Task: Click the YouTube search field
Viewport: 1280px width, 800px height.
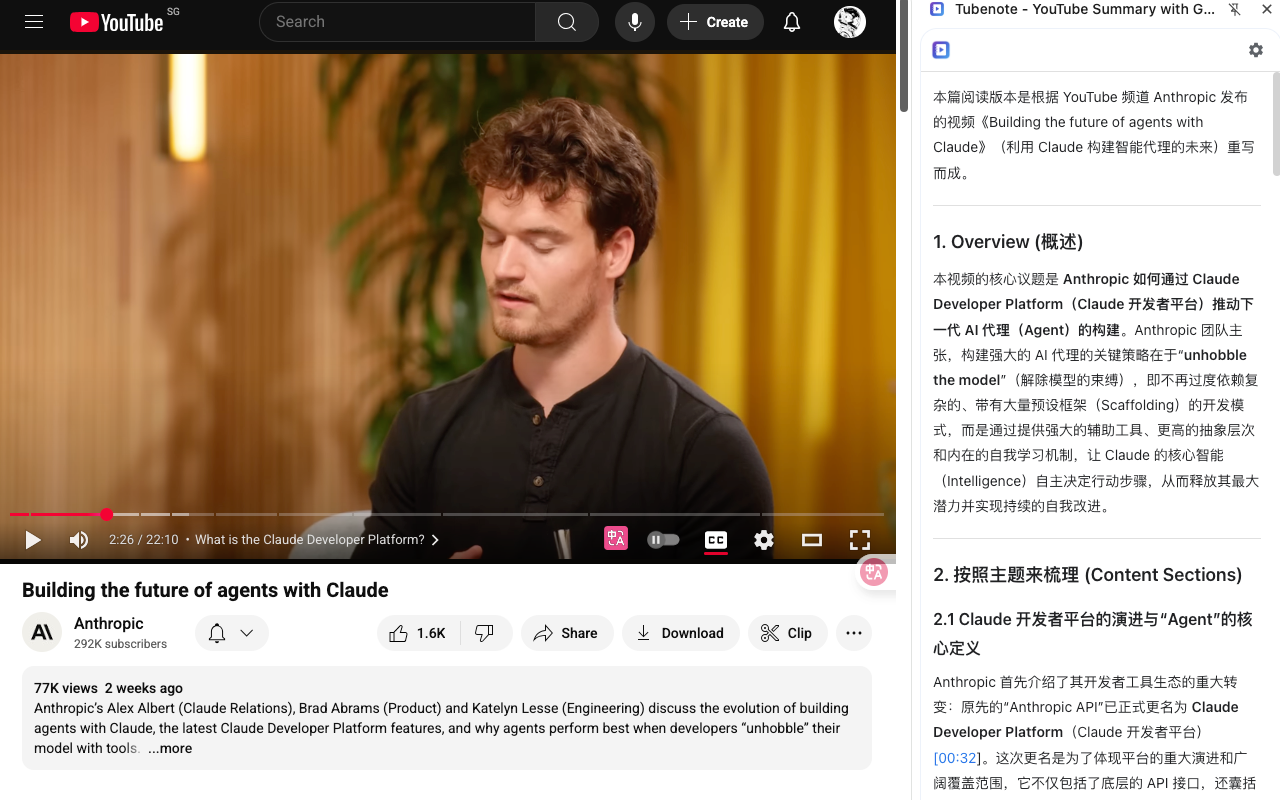Action: tap(400, 21)
